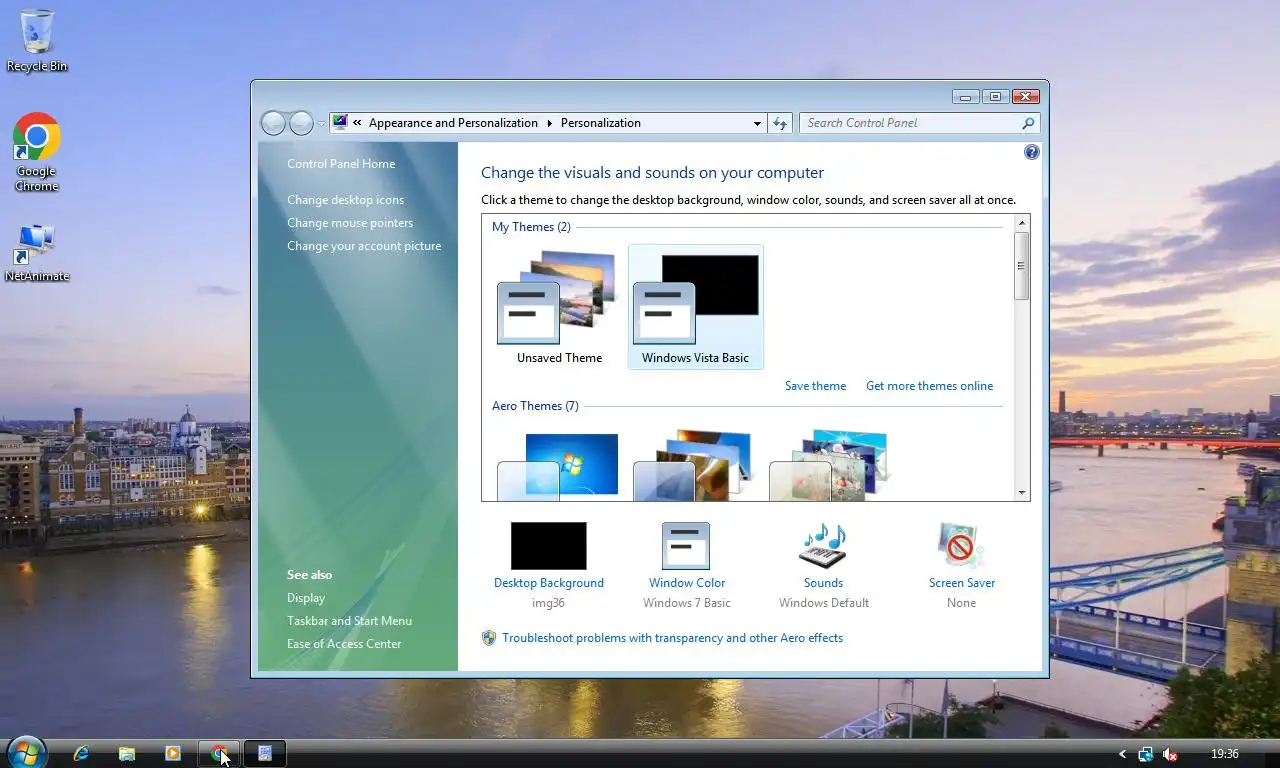Click the muted volume tray icon
The height and width of the screenshot is (768, 1280).
1169,754
